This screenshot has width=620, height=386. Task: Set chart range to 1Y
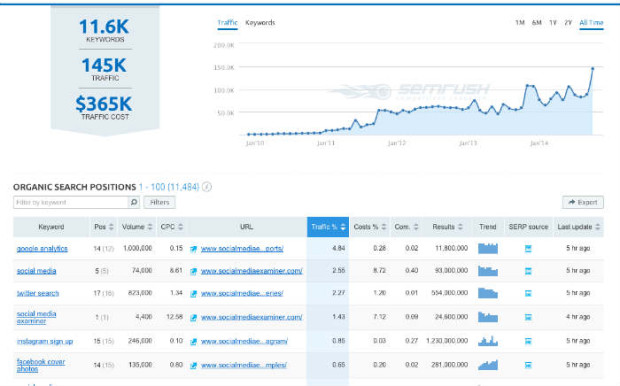553,23
